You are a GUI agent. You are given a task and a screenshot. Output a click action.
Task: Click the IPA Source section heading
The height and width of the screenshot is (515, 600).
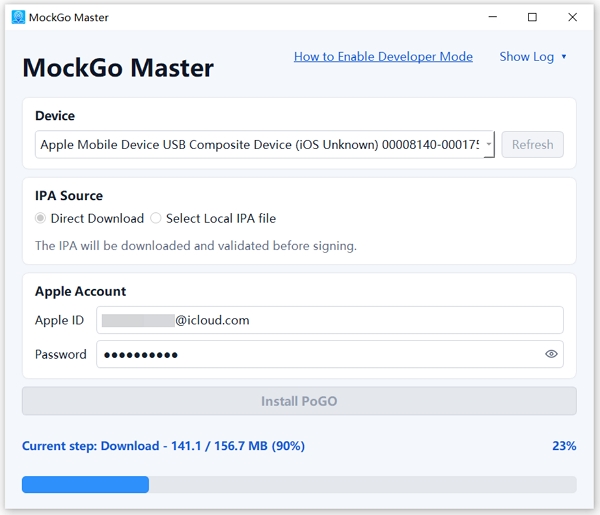(x=69, y=196)
